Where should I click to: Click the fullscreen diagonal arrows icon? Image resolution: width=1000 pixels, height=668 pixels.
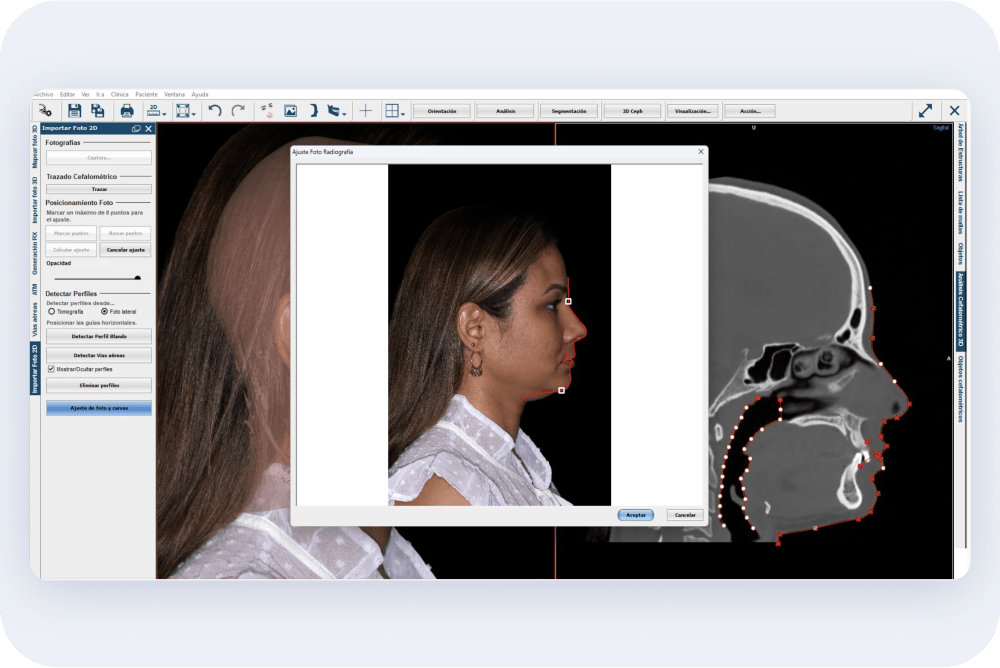point(925,111)
